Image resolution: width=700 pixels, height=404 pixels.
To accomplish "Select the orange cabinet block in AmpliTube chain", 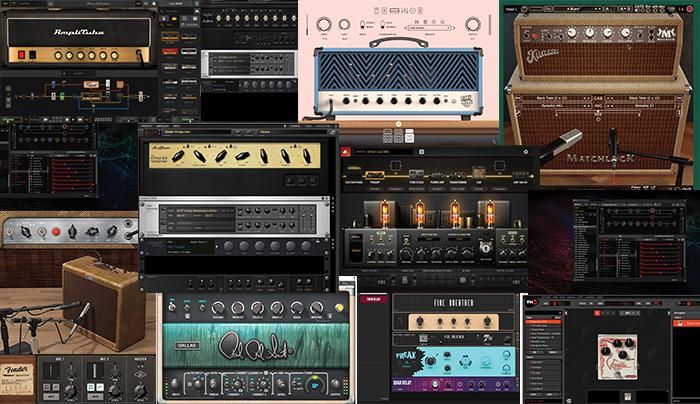I will [x=120, y=84].
